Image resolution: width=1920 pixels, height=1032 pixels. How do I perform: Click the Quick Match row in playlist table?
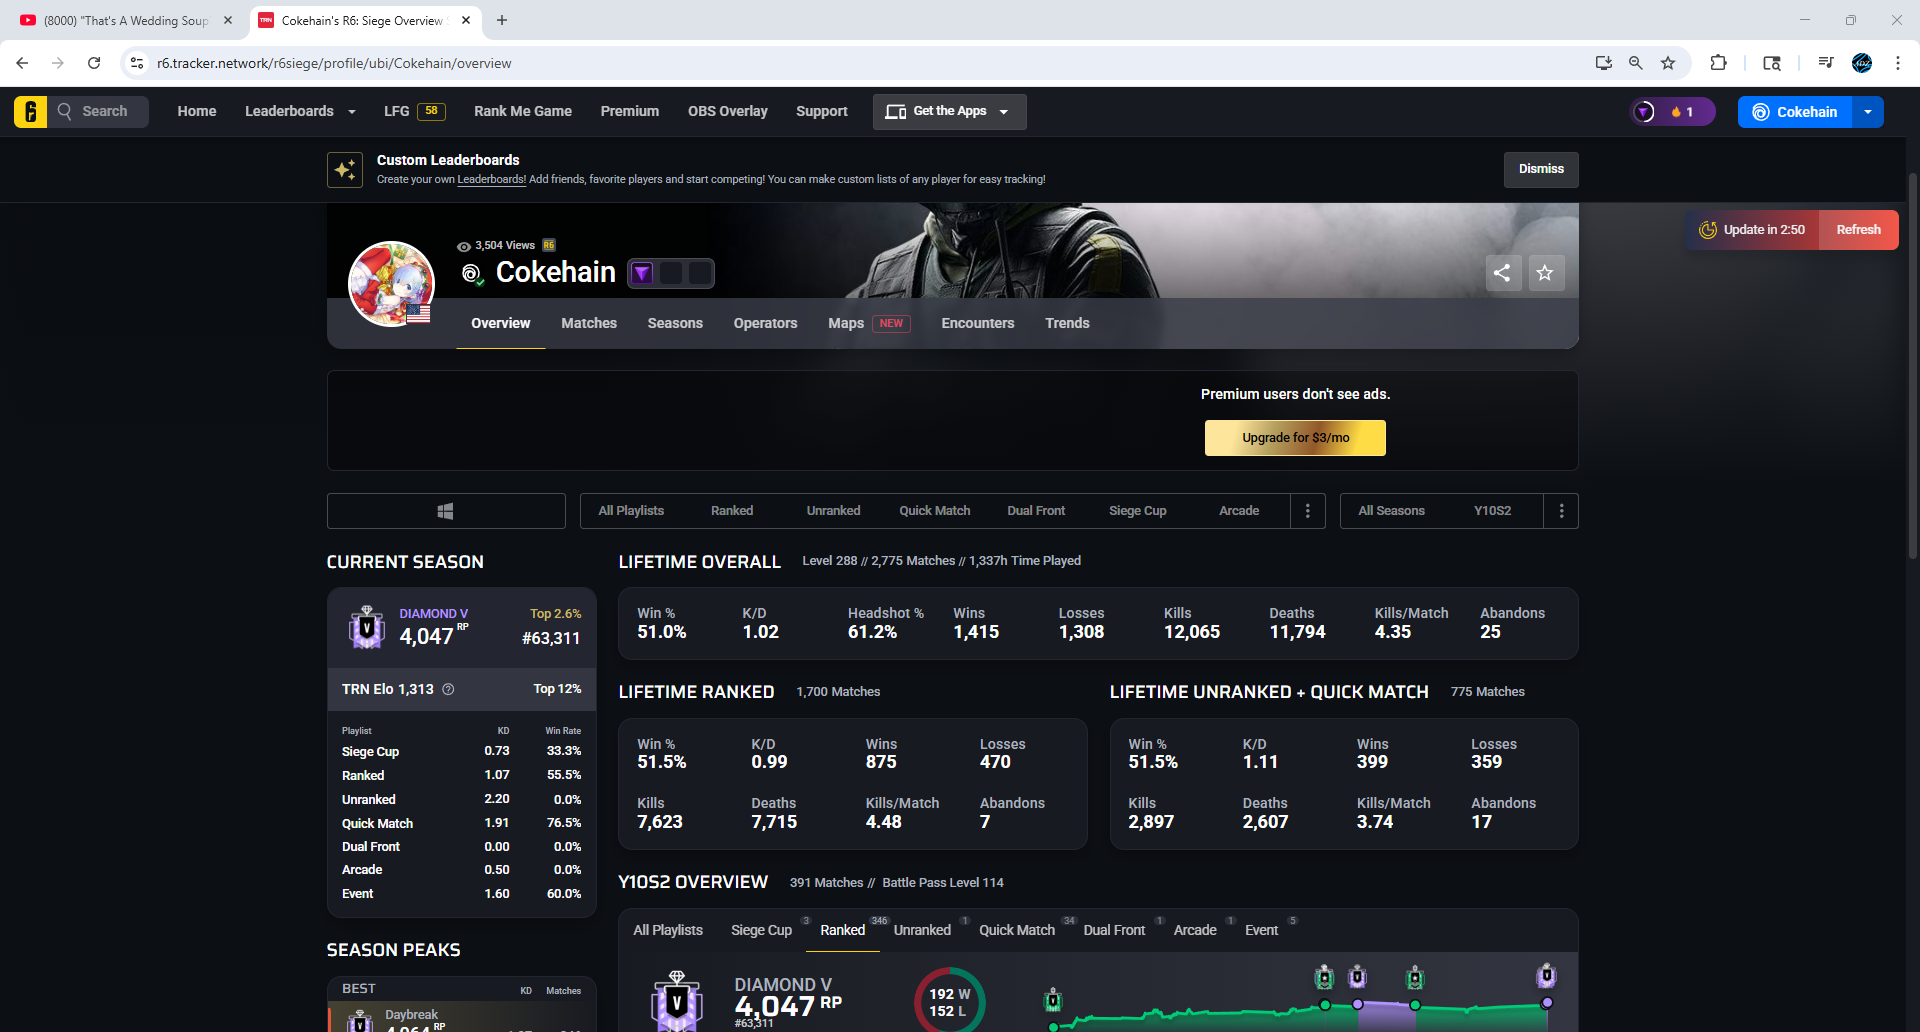point(461,823)
